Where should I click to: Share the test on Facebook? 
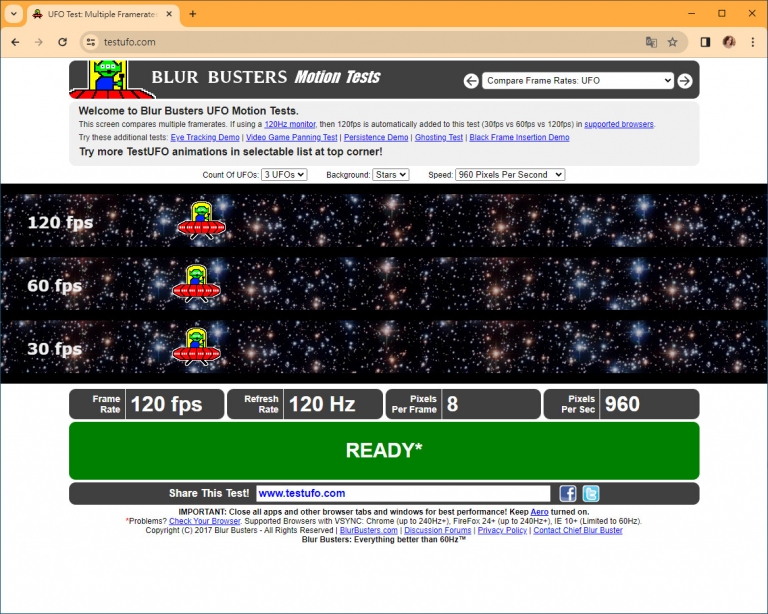click(568, 494)
